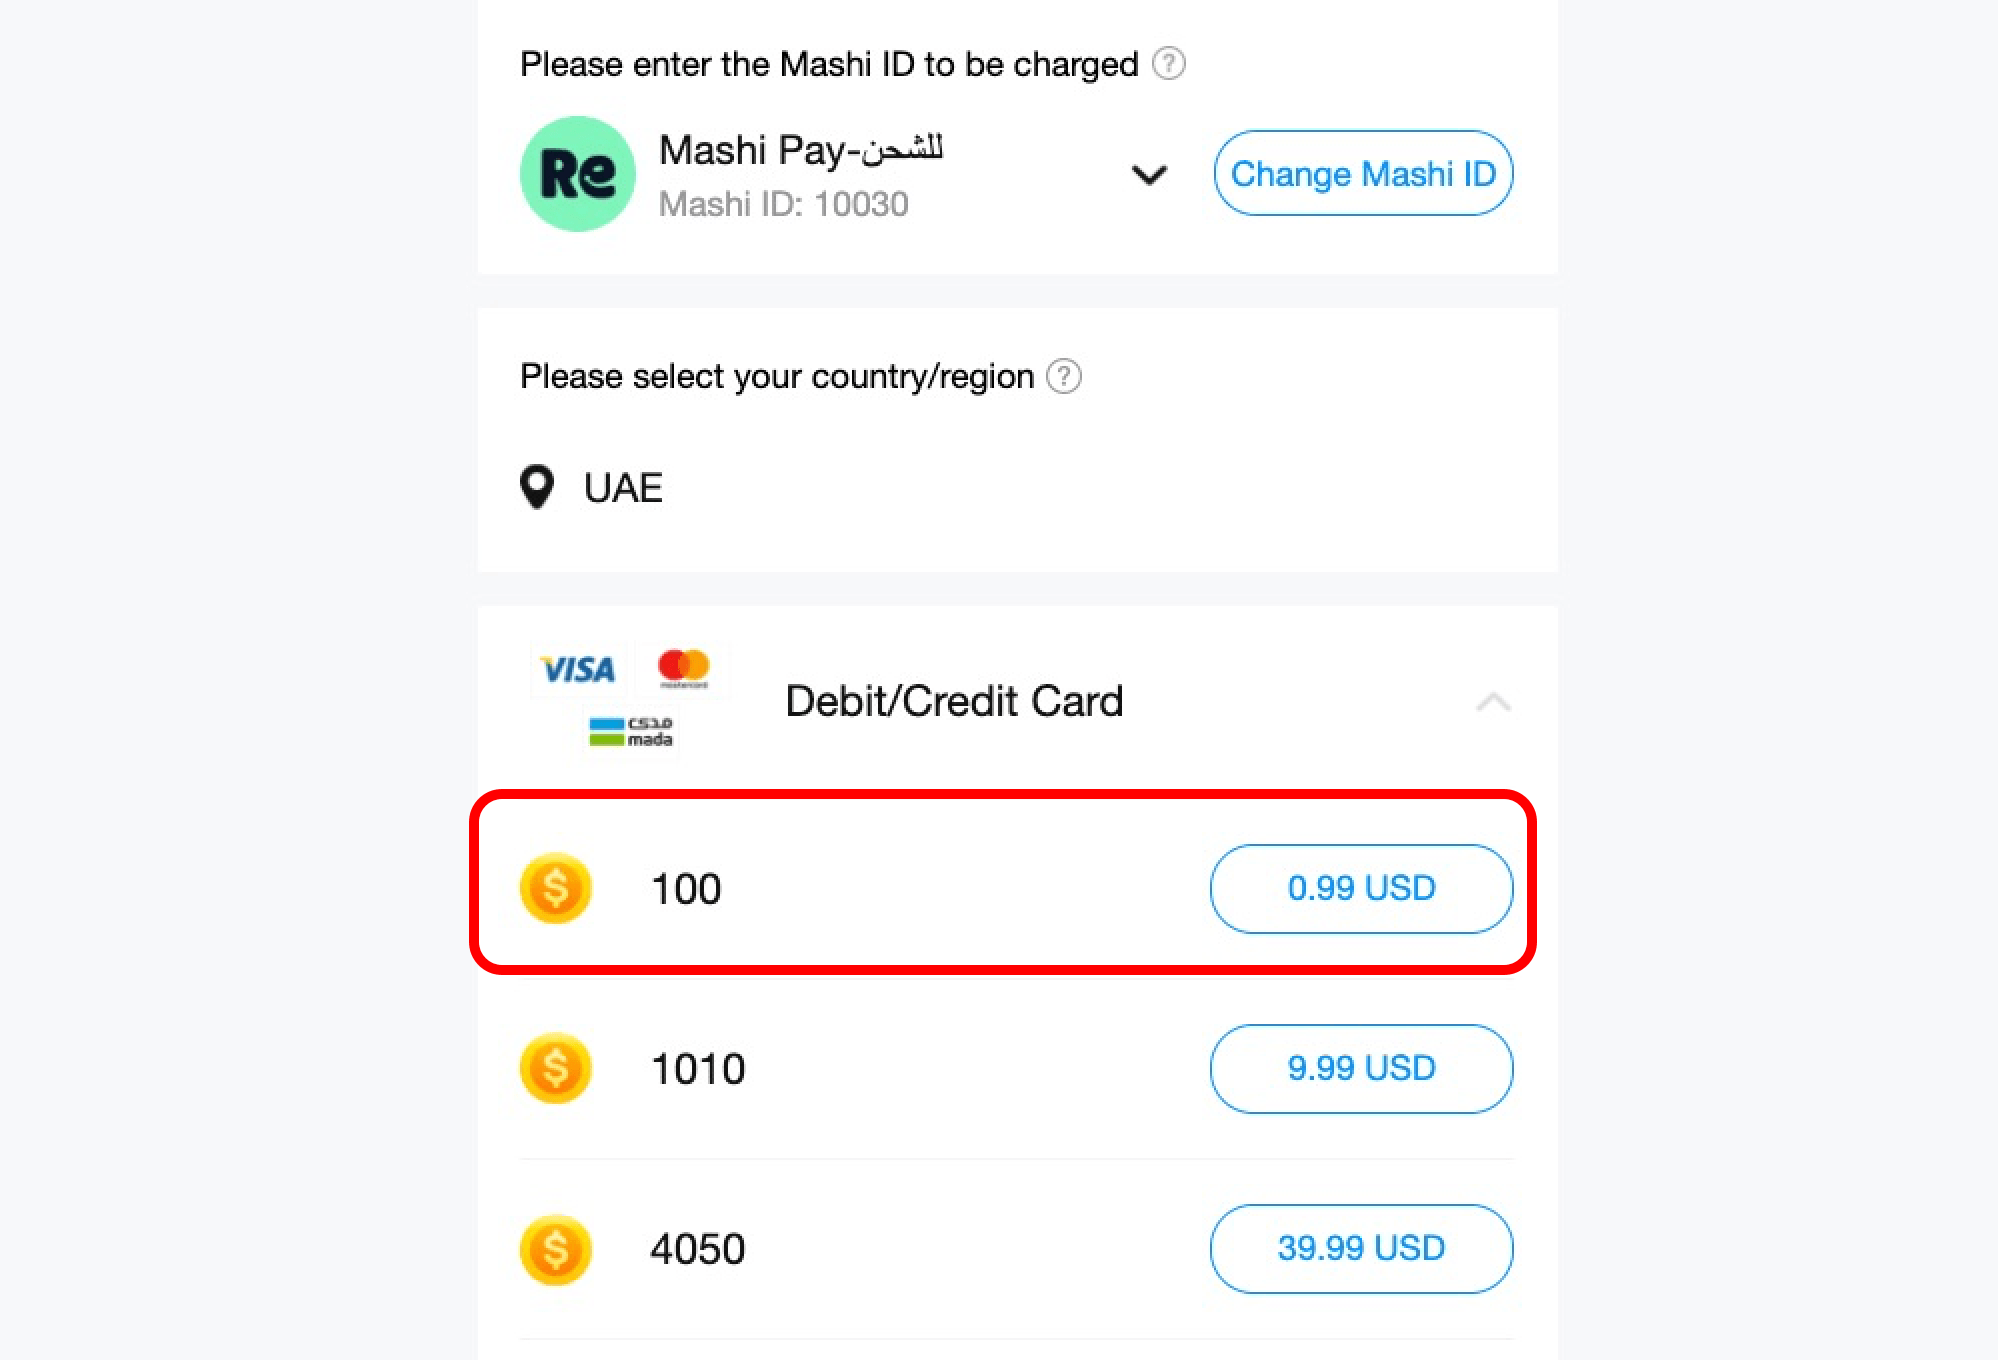
Task: Click the location pin icon
Action: [x=537, y=487]
